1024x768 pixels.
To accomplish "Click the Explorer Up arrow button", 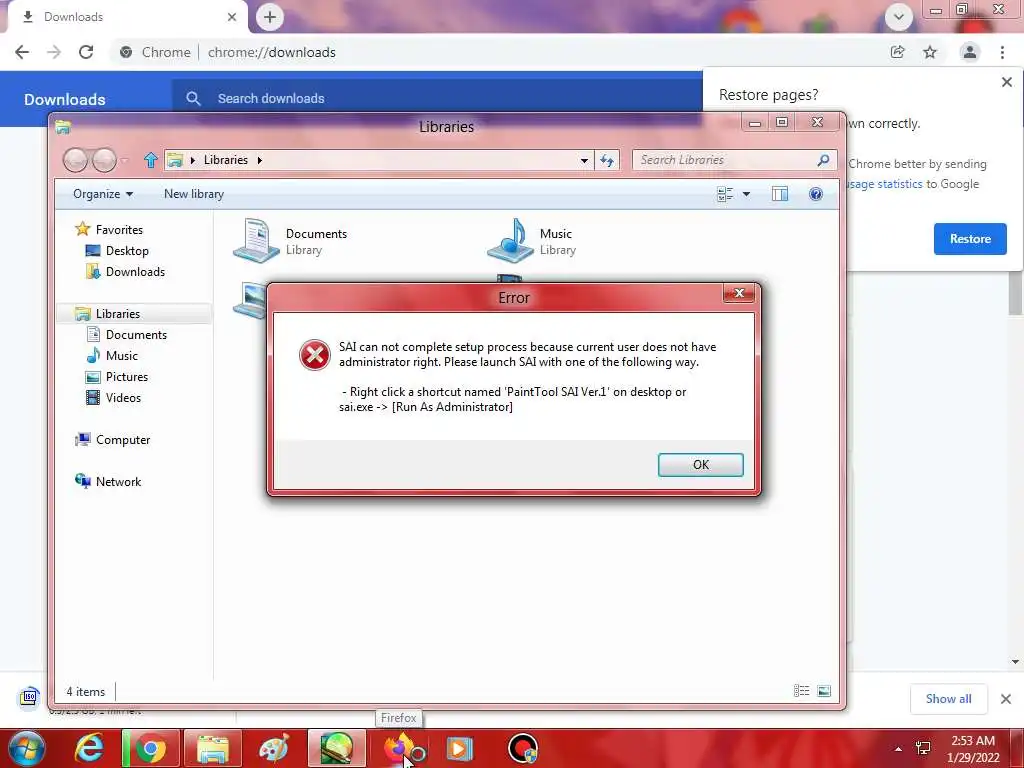I will point(151,160).
